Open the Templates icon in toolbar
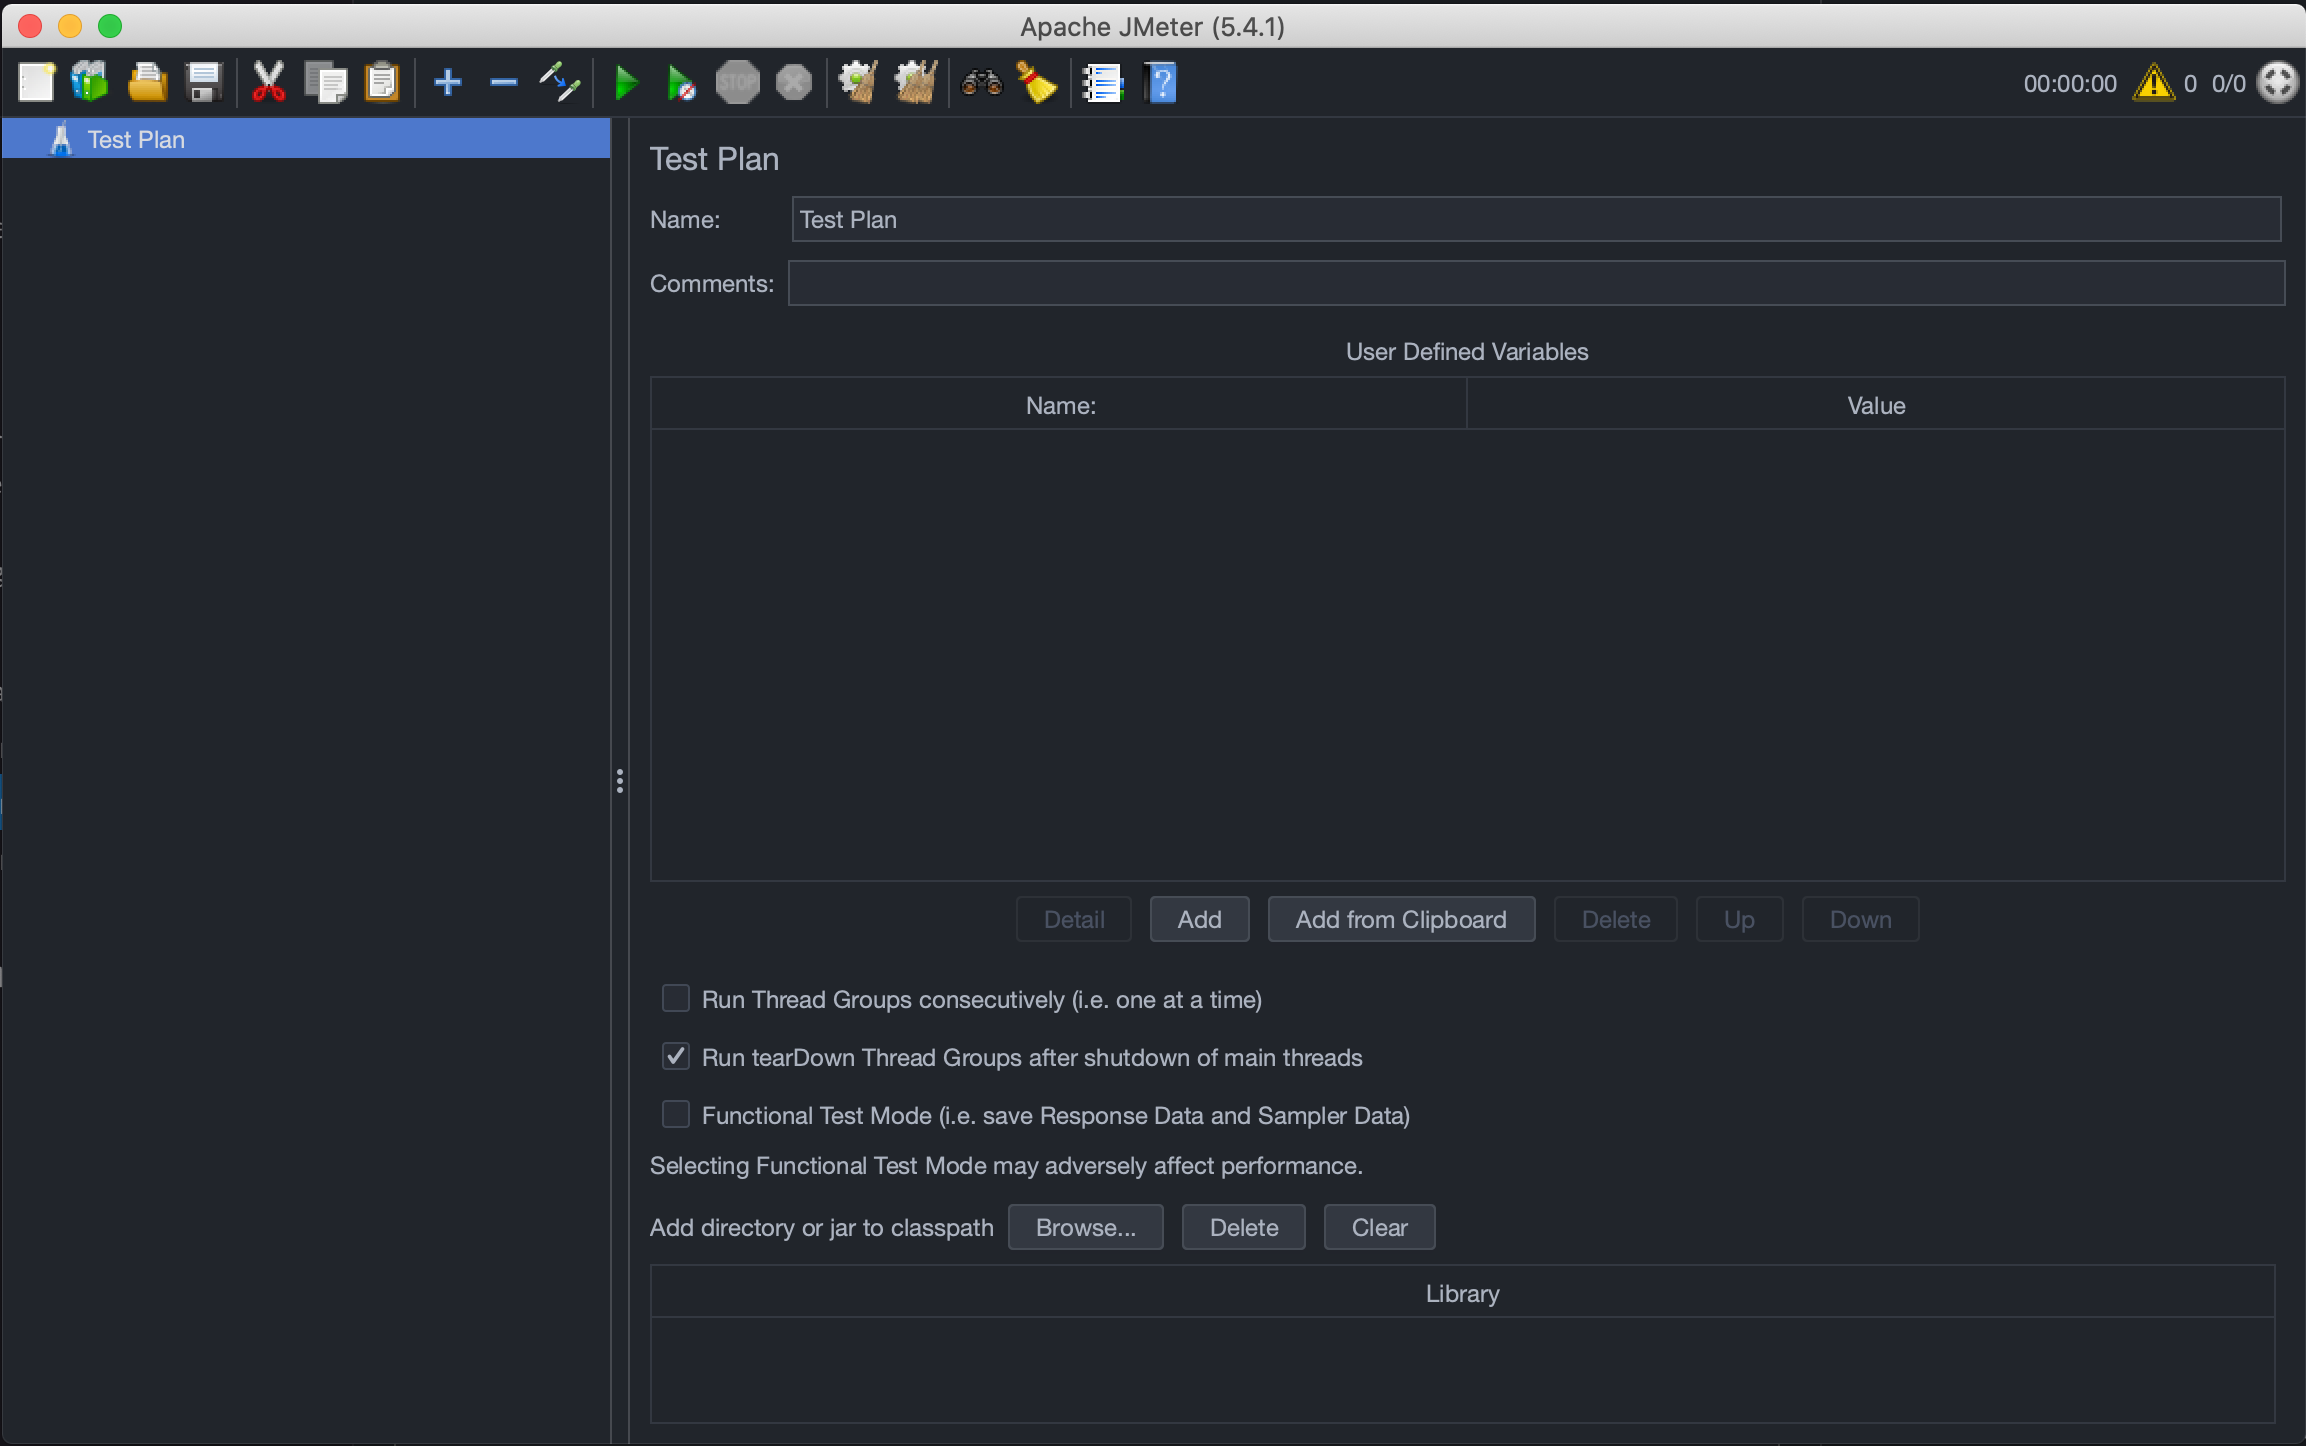Image resolution: width=2306 pixels, height=1446 pixels. (90, 82)
